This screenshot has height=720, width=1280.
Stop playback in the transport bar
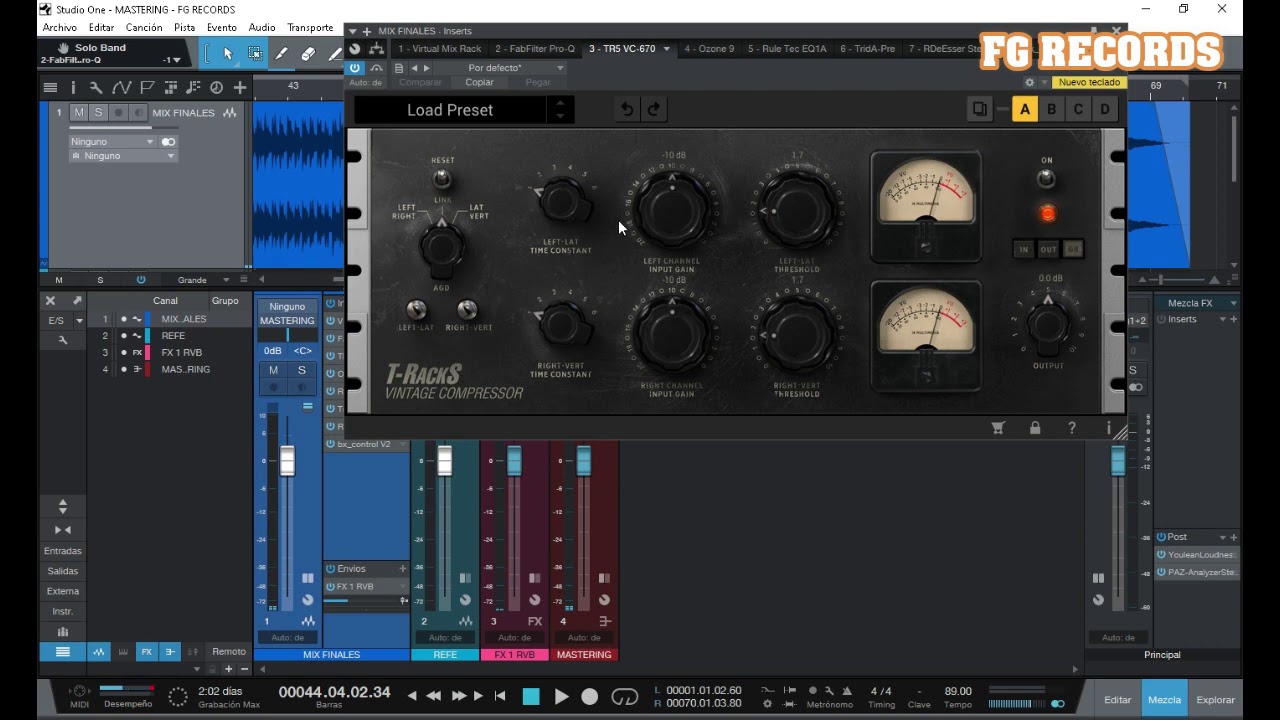click(531, 697)
